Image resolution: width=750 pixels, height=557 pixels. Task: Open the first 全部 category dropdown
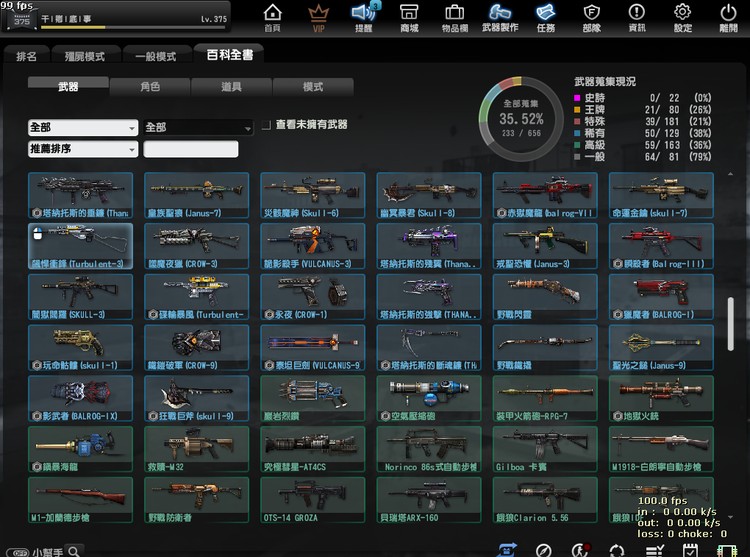click(83, 128)
